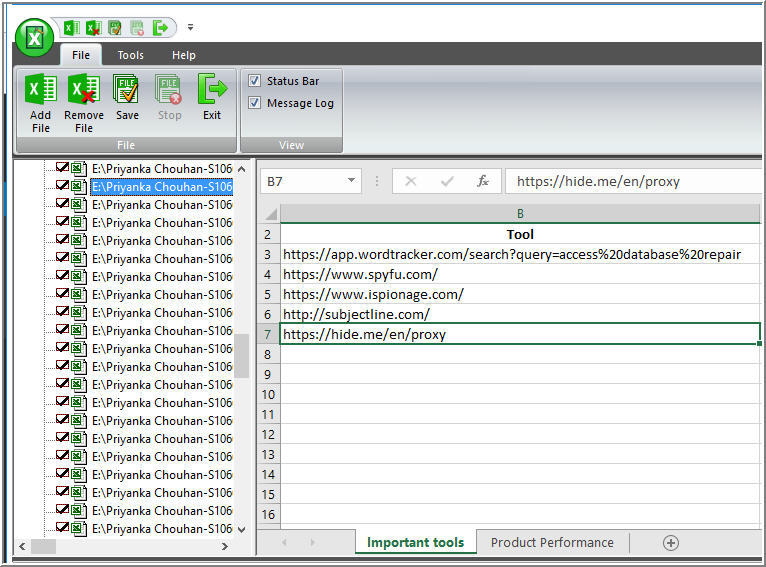766x567 pixels.
Task: Switch to the Product Performance sheet tab
Action: click(x=552, y=542)
